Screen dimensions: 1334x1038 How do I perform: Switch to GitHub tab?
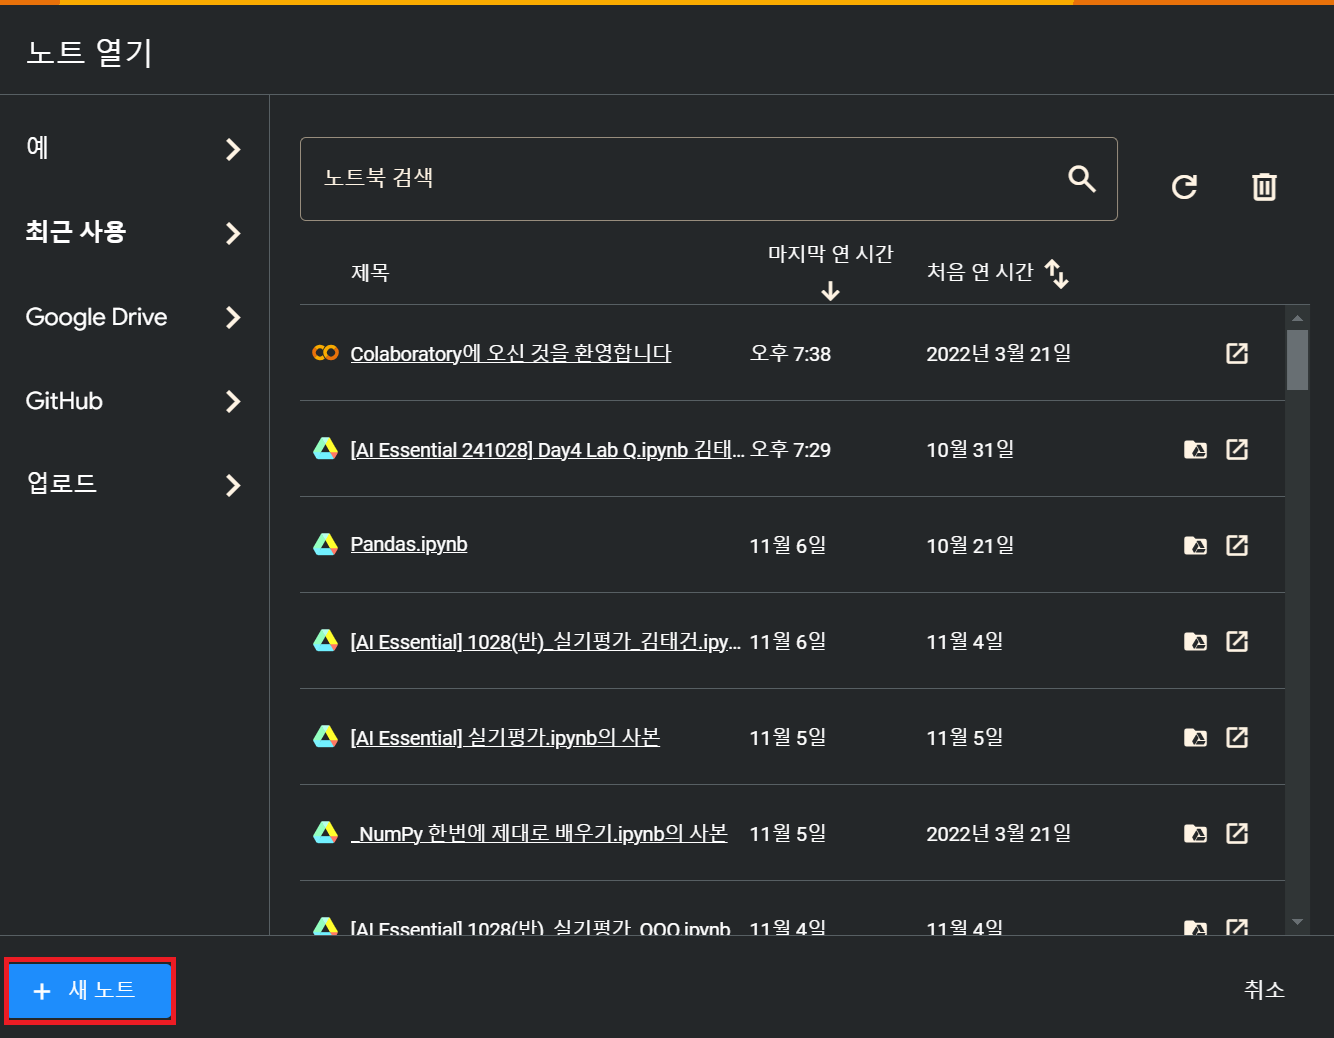click(64, 401)
